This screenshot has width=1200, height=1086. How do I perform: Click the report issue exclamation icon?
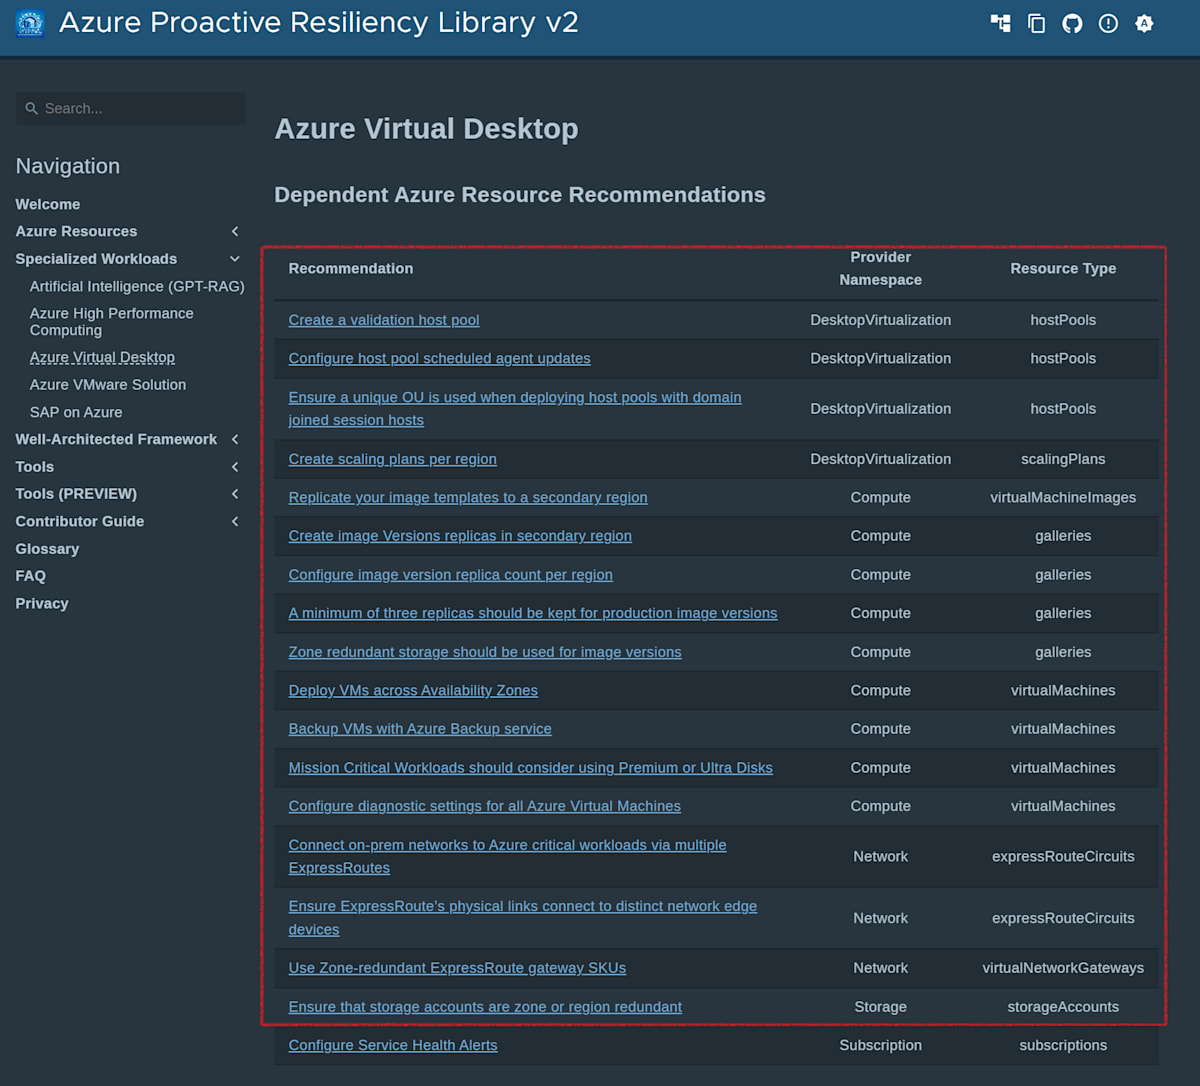(1108, 23)
